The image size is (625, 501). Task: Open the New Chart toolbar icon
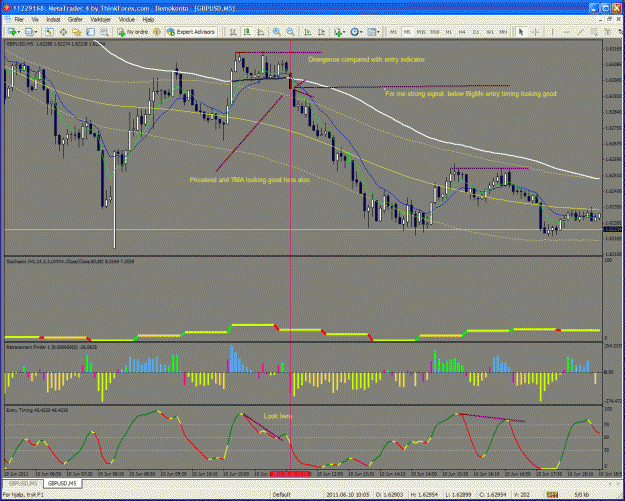point(12,32)
